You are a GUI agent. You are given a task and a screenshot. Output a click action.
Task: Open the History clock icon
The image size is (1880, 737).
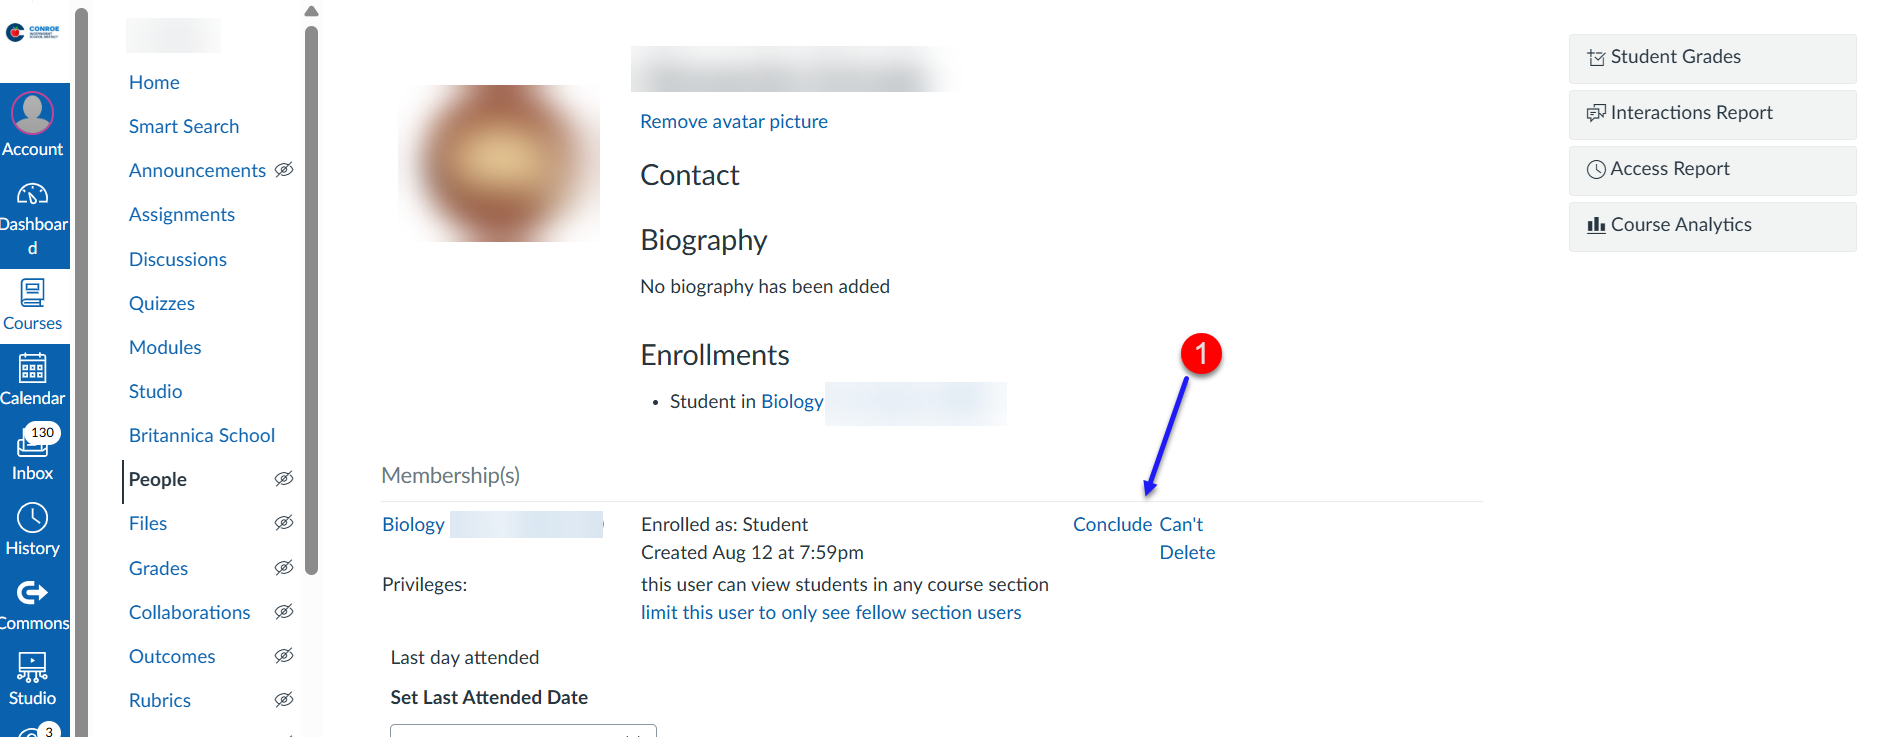pos(32,518)
